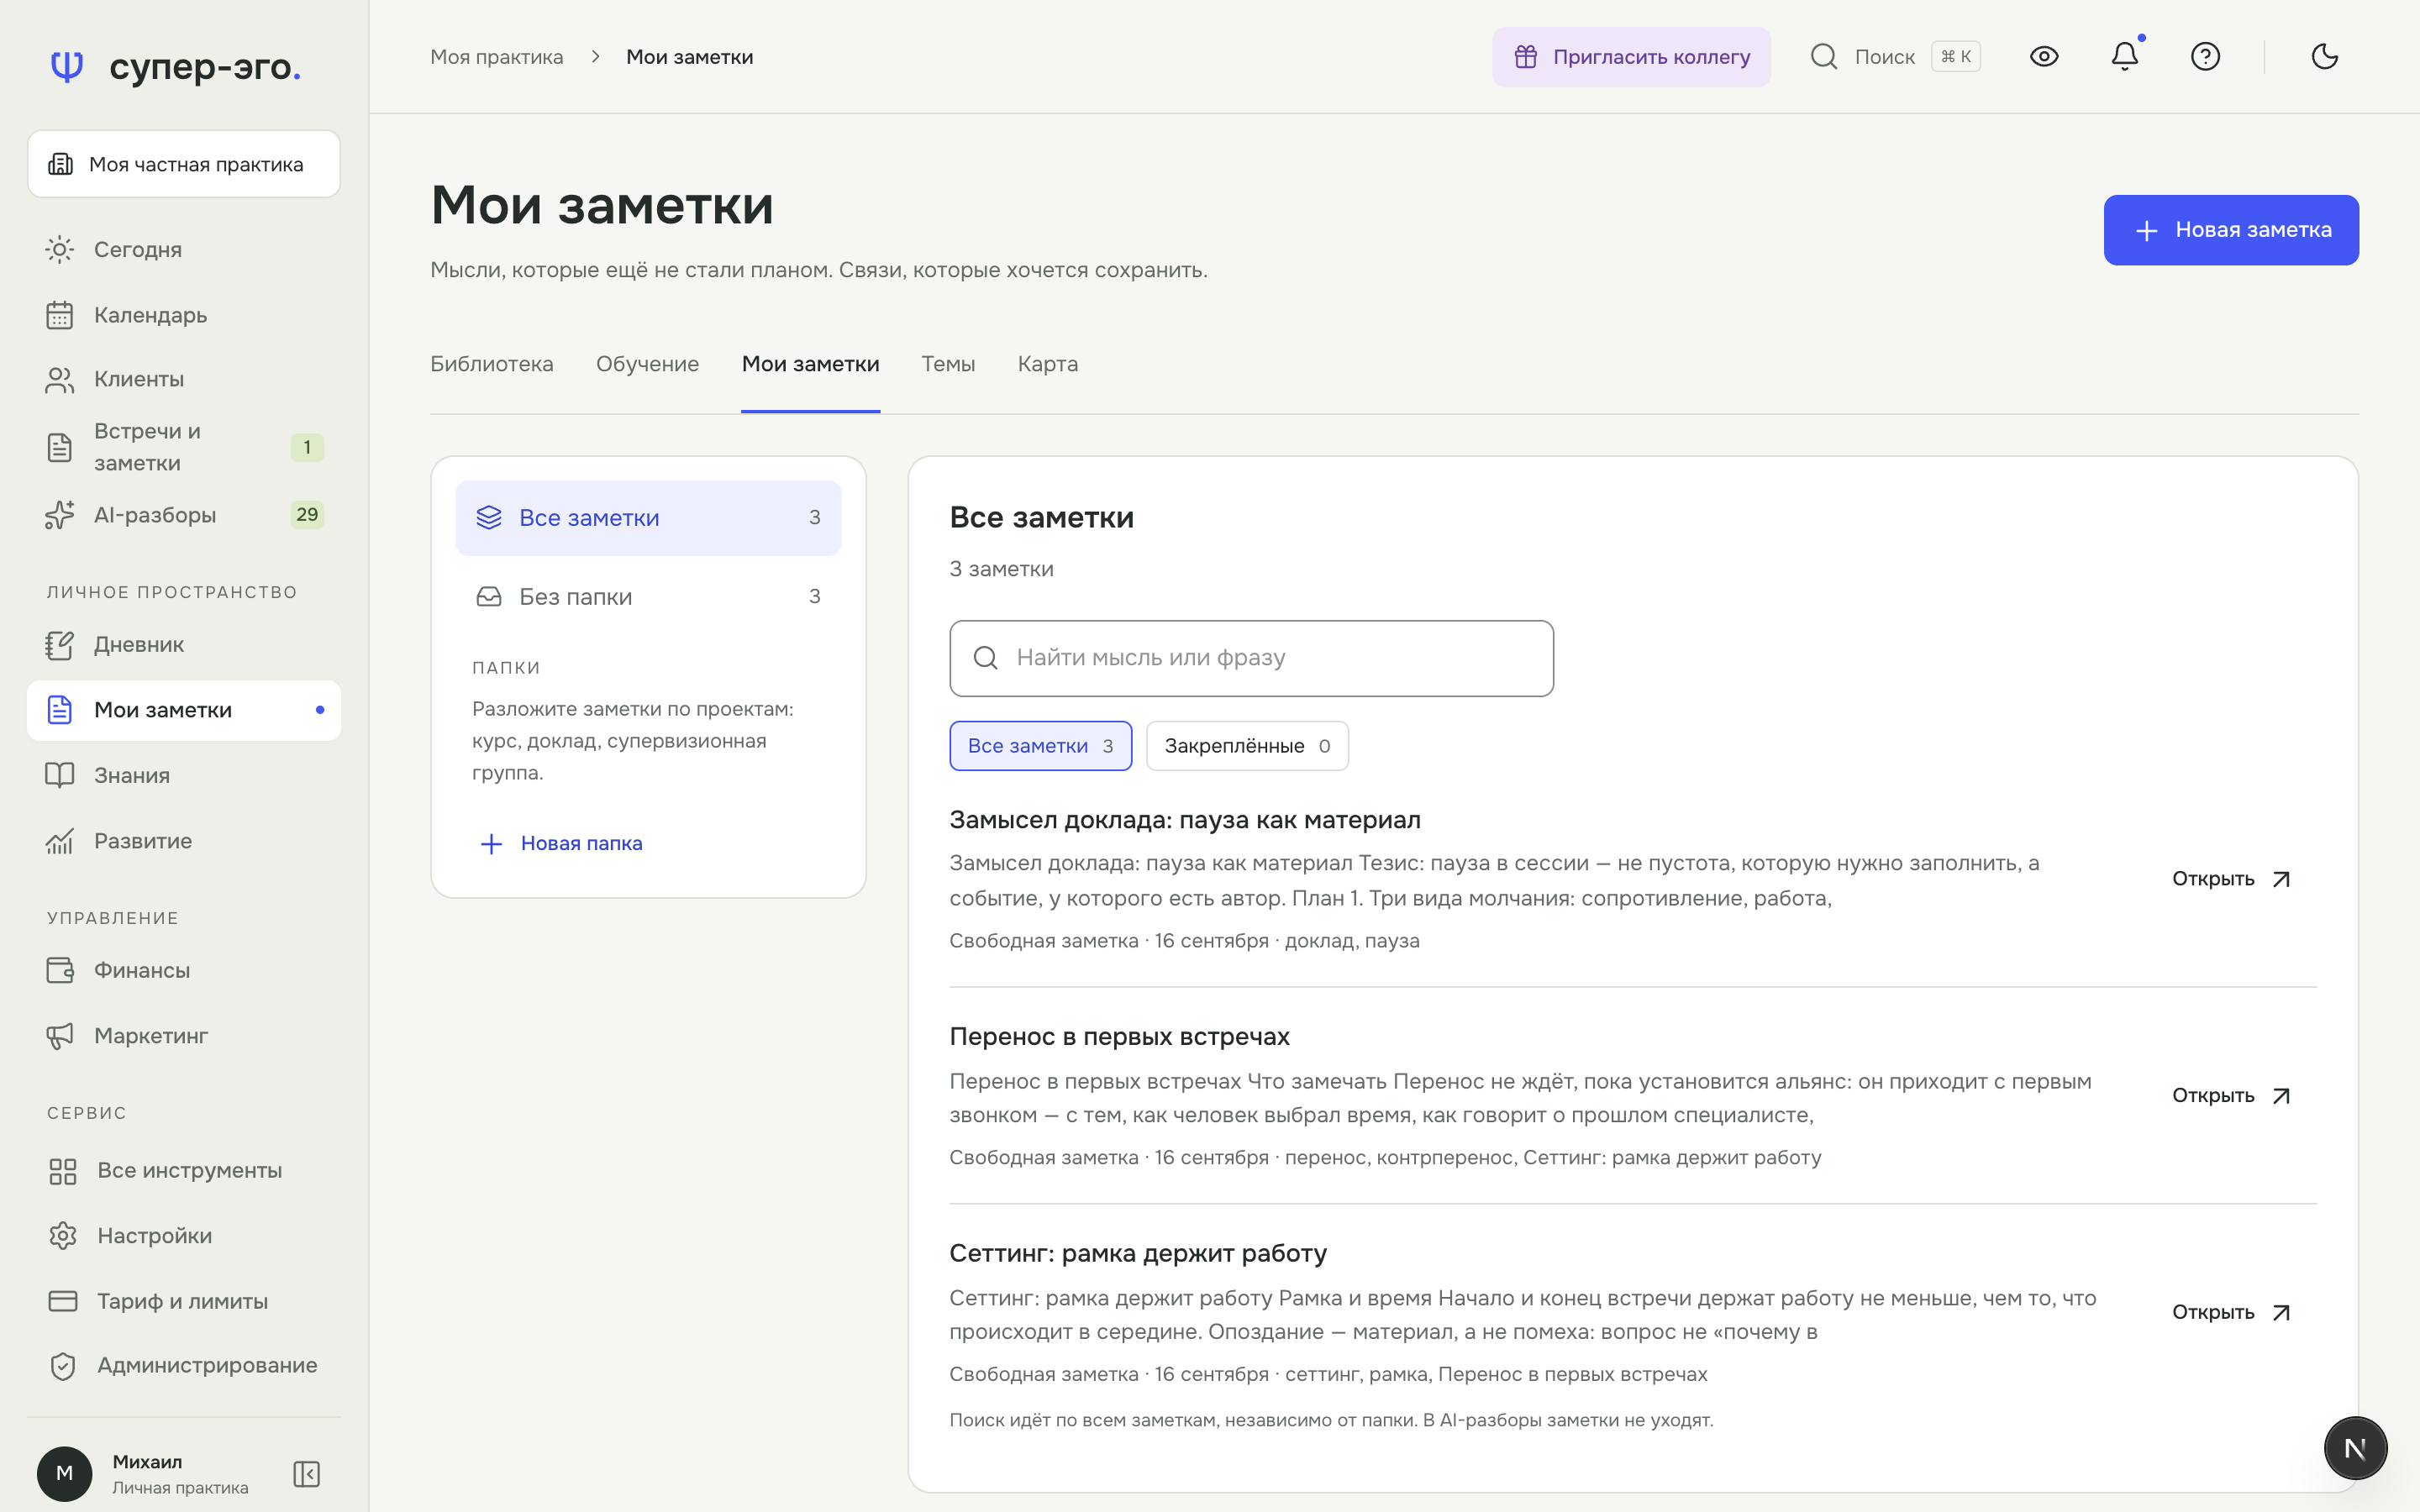Open the Моя частная практика workspace selector

[184, 164]
